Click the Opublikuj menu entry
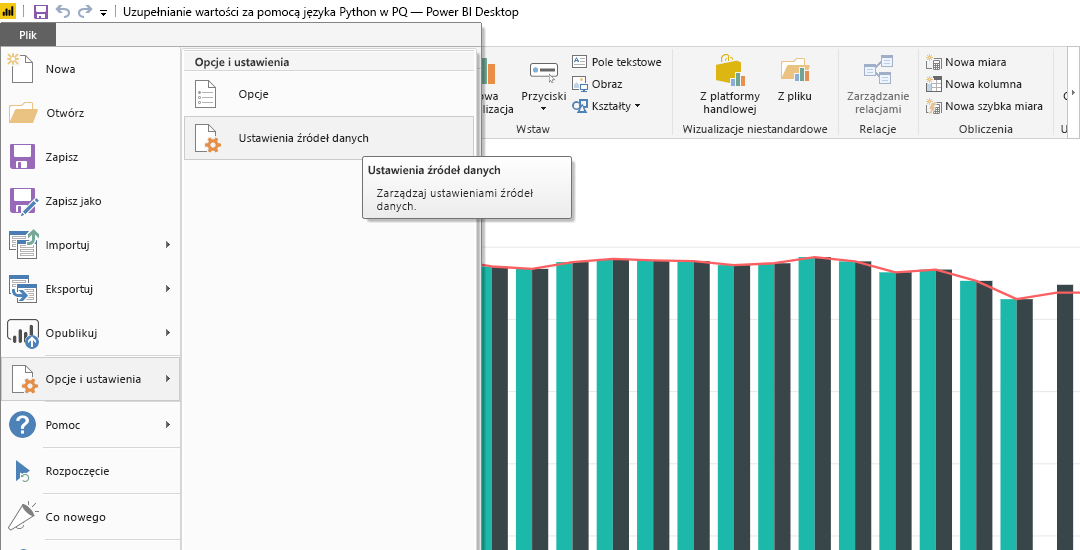Screen dimensions: 1080x550 point(90,333)
